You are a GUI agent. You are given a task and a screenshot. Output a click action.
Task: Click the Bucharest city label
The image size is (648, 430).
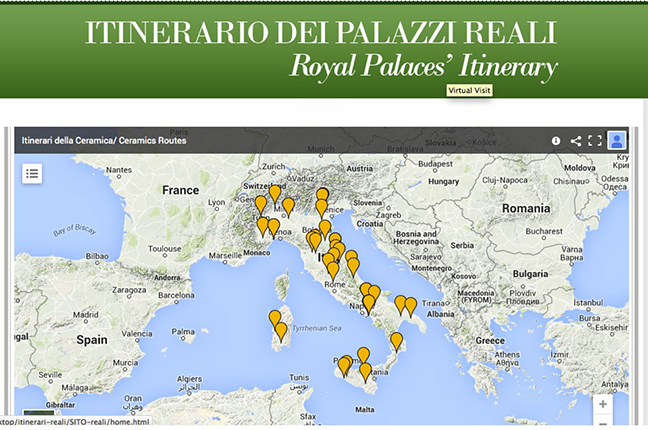point(544,231)
